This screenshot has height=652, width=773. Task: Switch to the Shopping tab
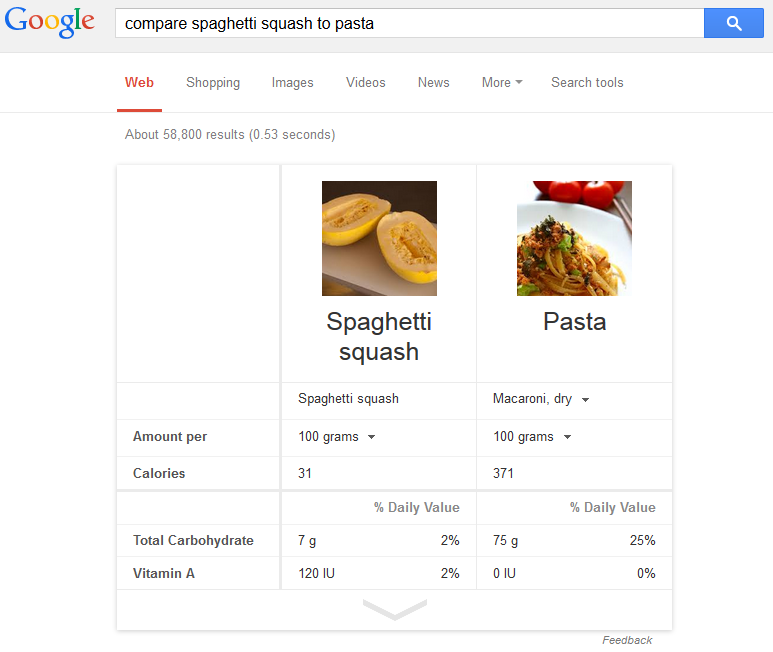click(x=213, y=83)
